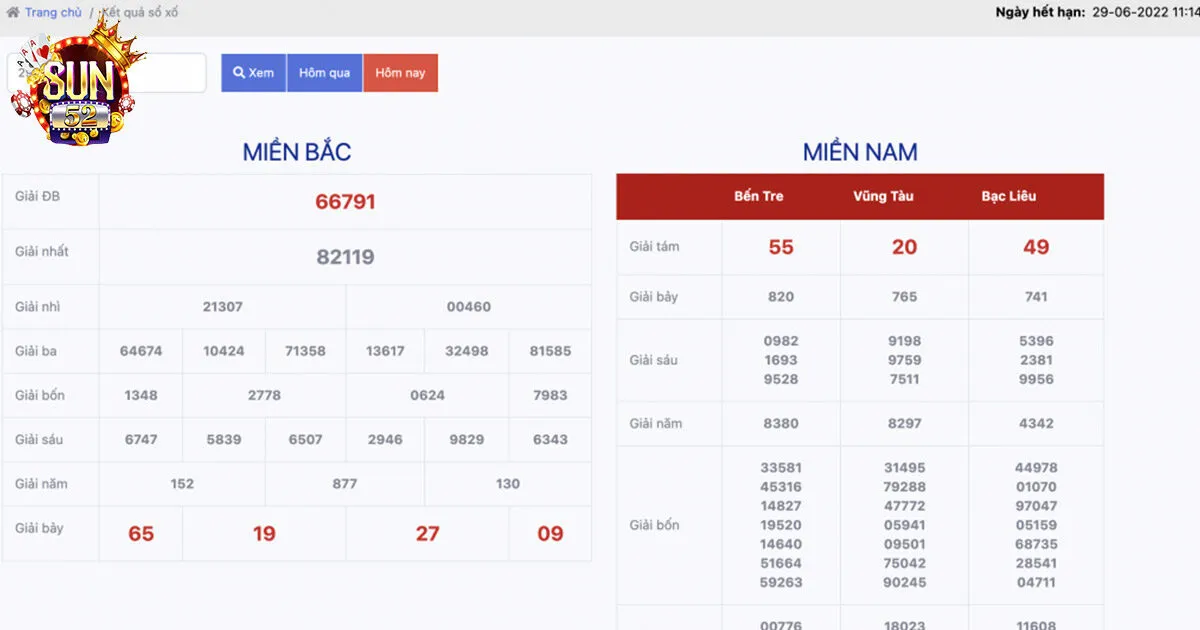
Task: Click the MIỀN BẮC heading
Action: 297,152
